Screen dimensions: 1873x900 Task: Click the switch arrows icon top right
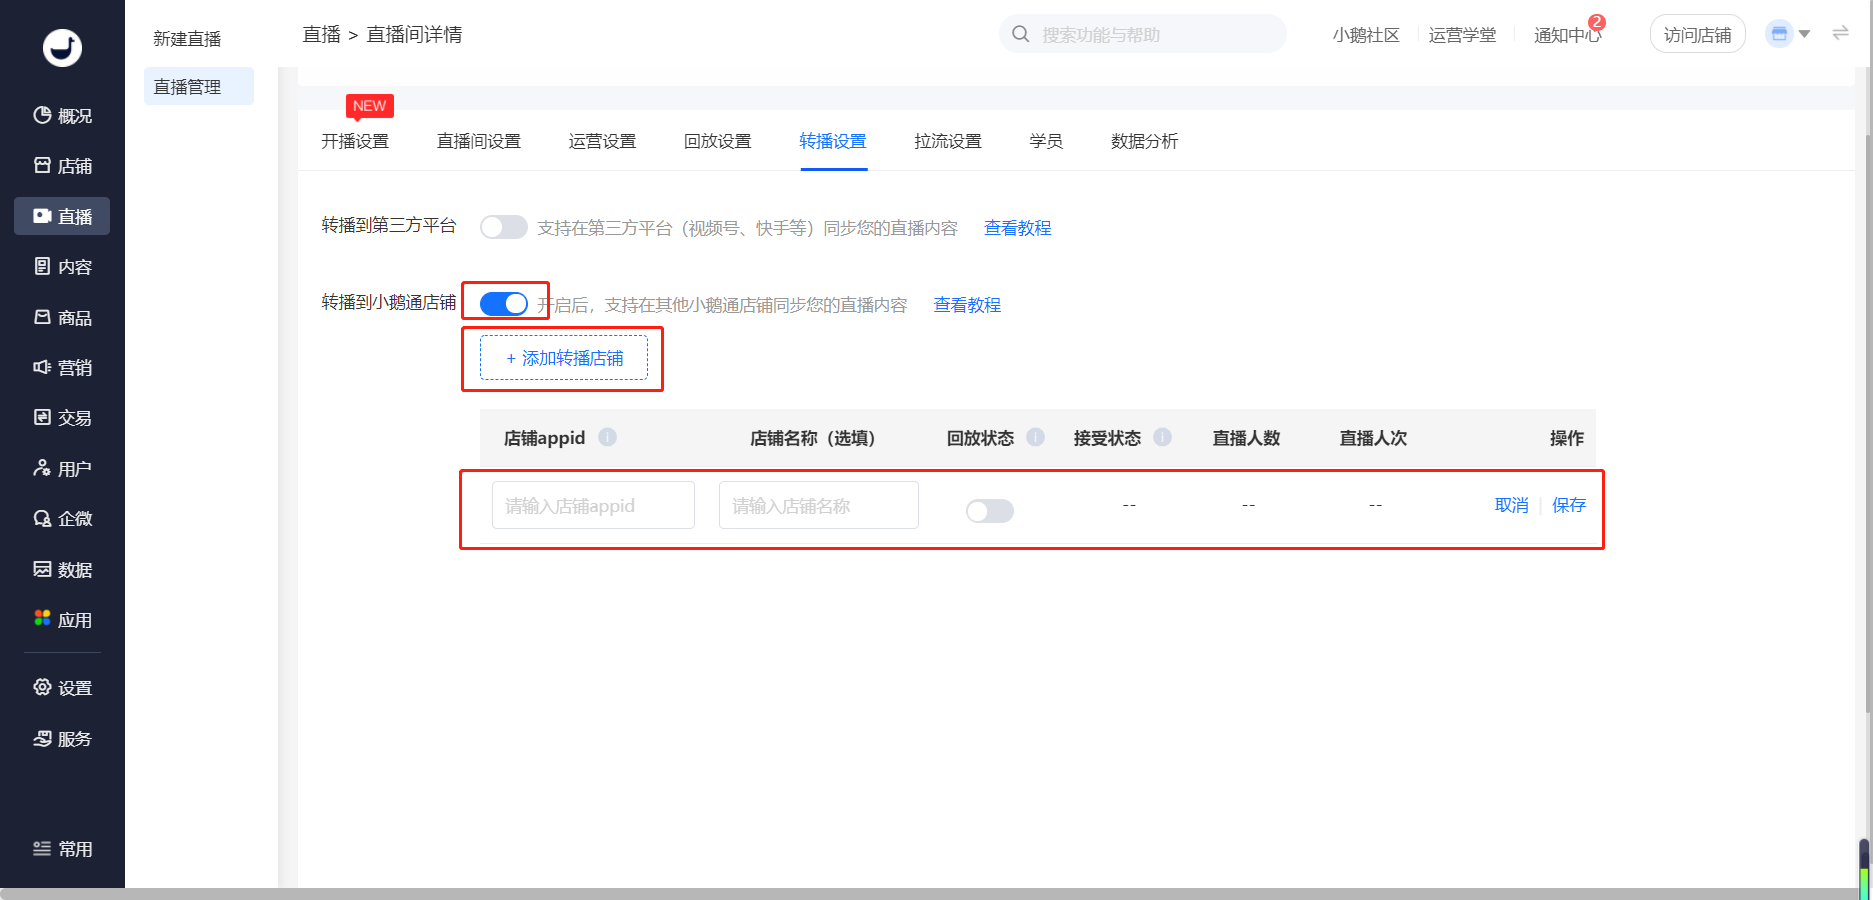pyautogui.click(x=1840, y=34)
